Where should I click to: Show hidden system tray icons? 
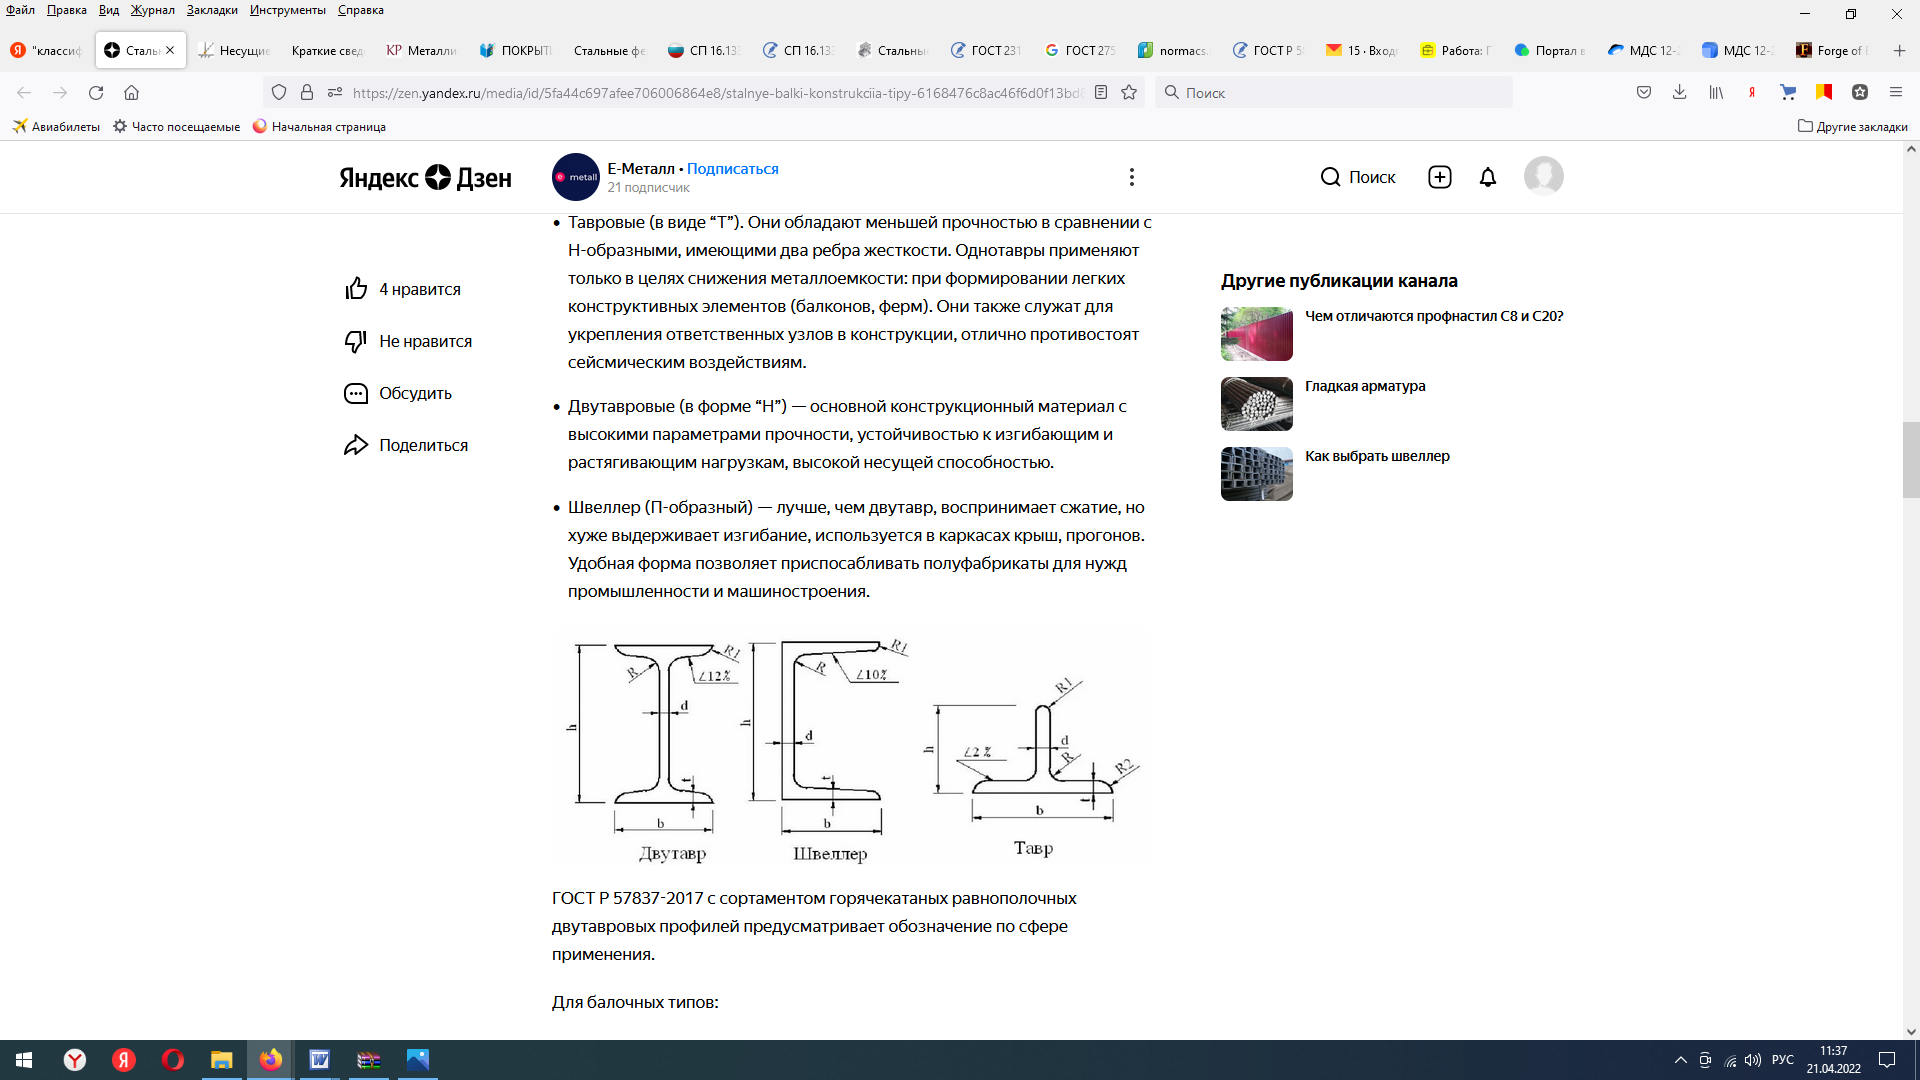[x=1681, y=1060]
